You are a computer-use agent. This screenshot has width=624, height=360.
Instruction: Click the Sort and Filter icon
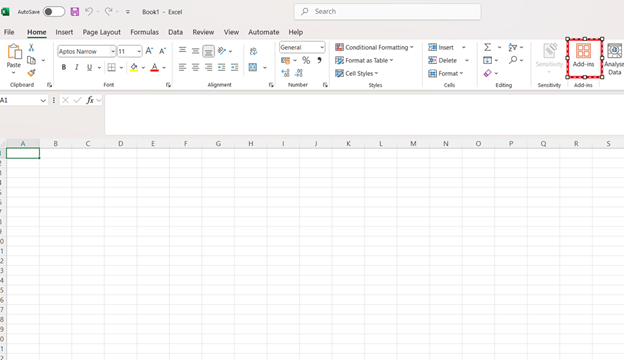(513, 47)
